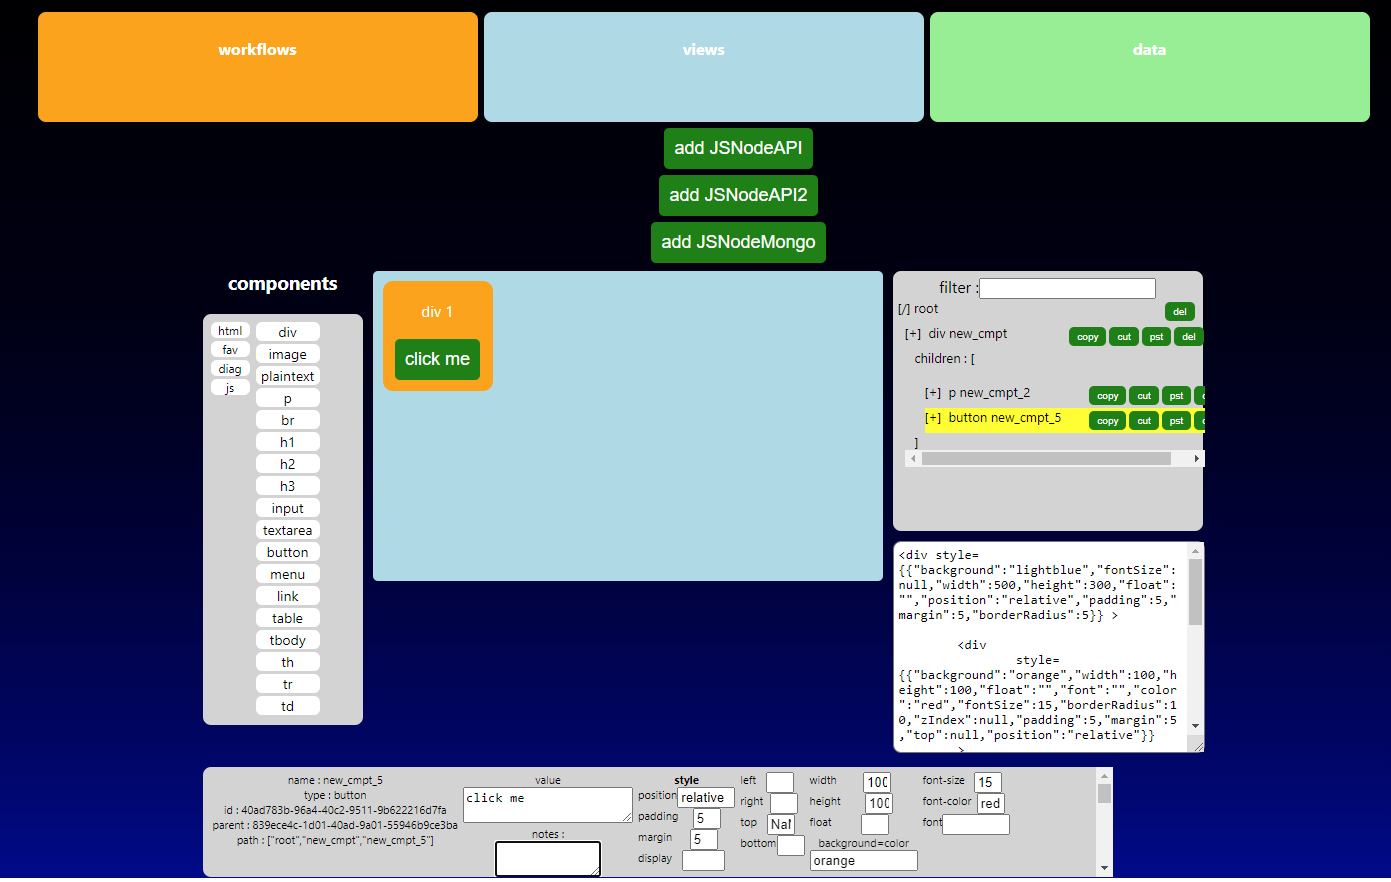
Task: Click the font-color field showing red
Action: [x=991, y=803]
